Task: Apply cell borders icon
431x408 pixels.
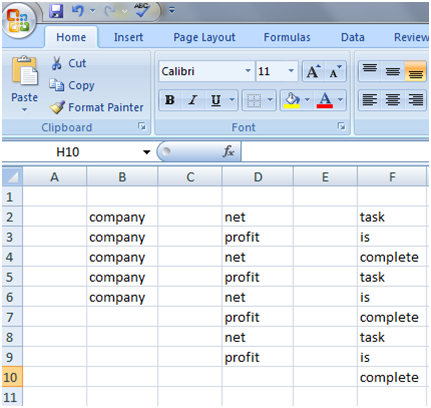Action: point(254,100)
